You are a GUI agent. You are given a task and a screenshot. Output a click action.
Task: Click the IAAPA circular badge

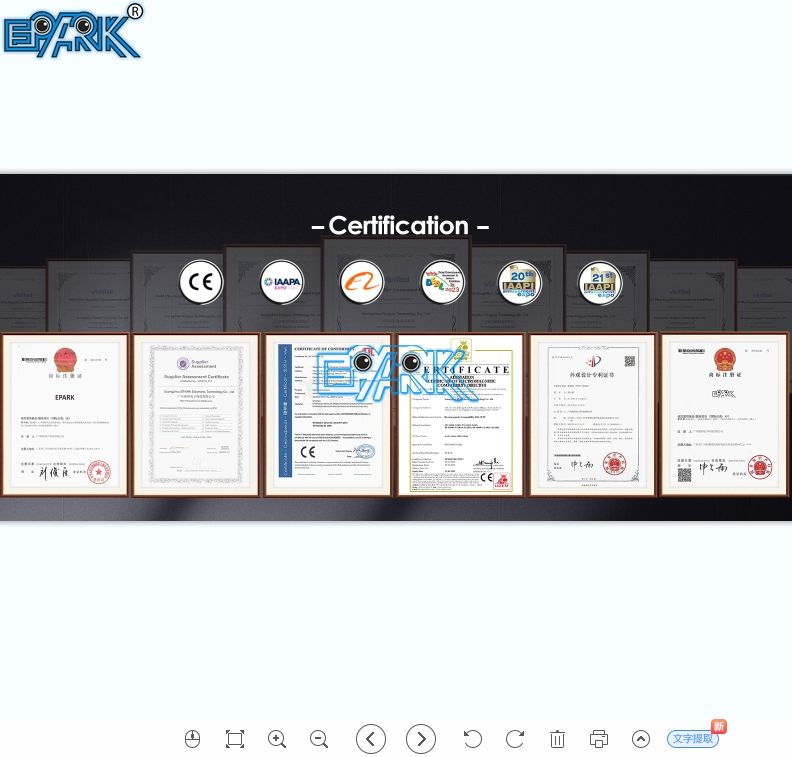(282, 283)
